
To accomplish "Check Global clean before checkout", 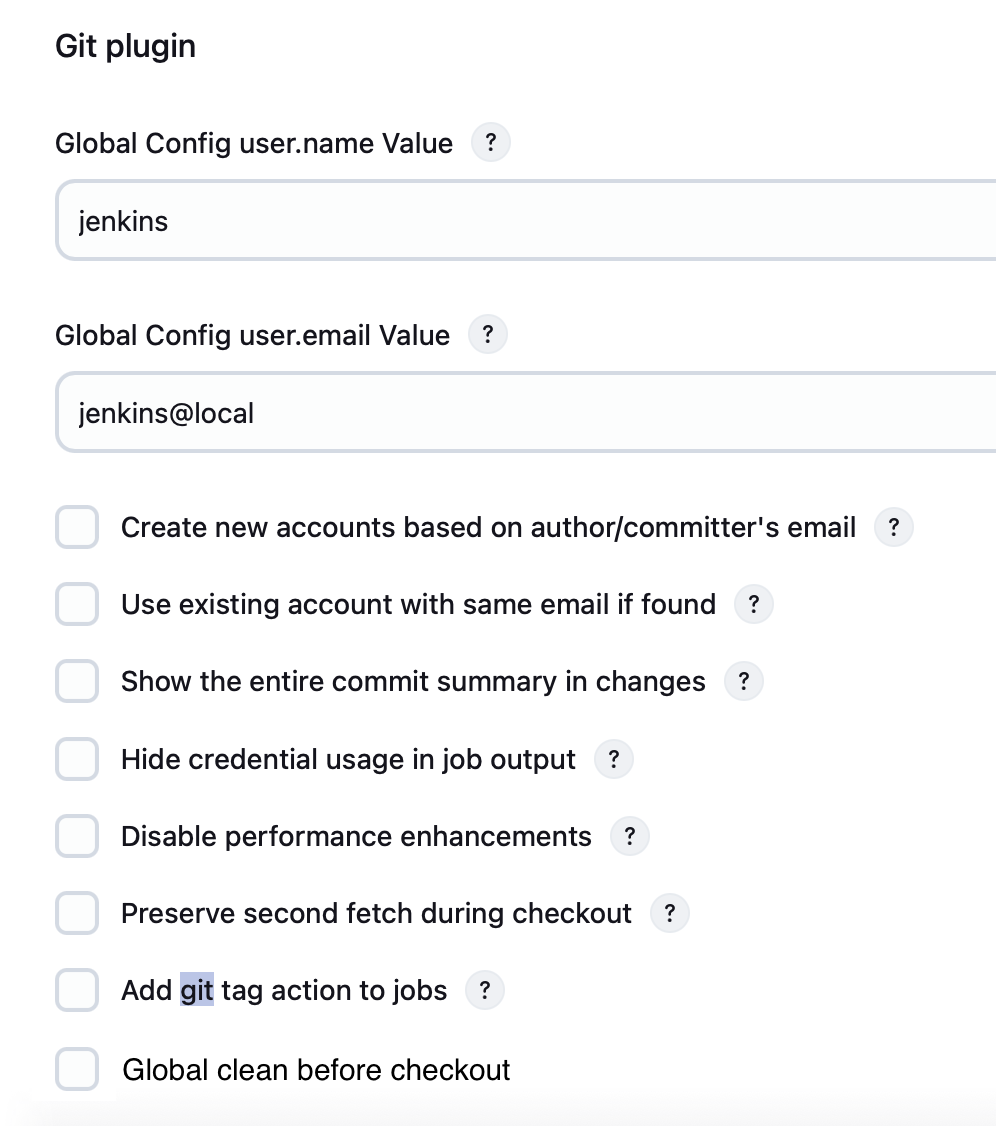I will point(77,1069).
